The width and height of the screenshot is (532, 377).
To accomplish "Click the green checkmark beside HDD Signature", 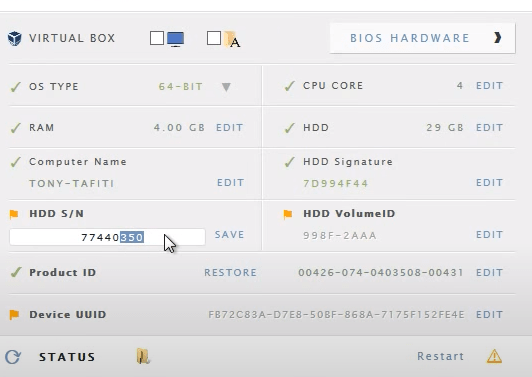I will 289,162.
